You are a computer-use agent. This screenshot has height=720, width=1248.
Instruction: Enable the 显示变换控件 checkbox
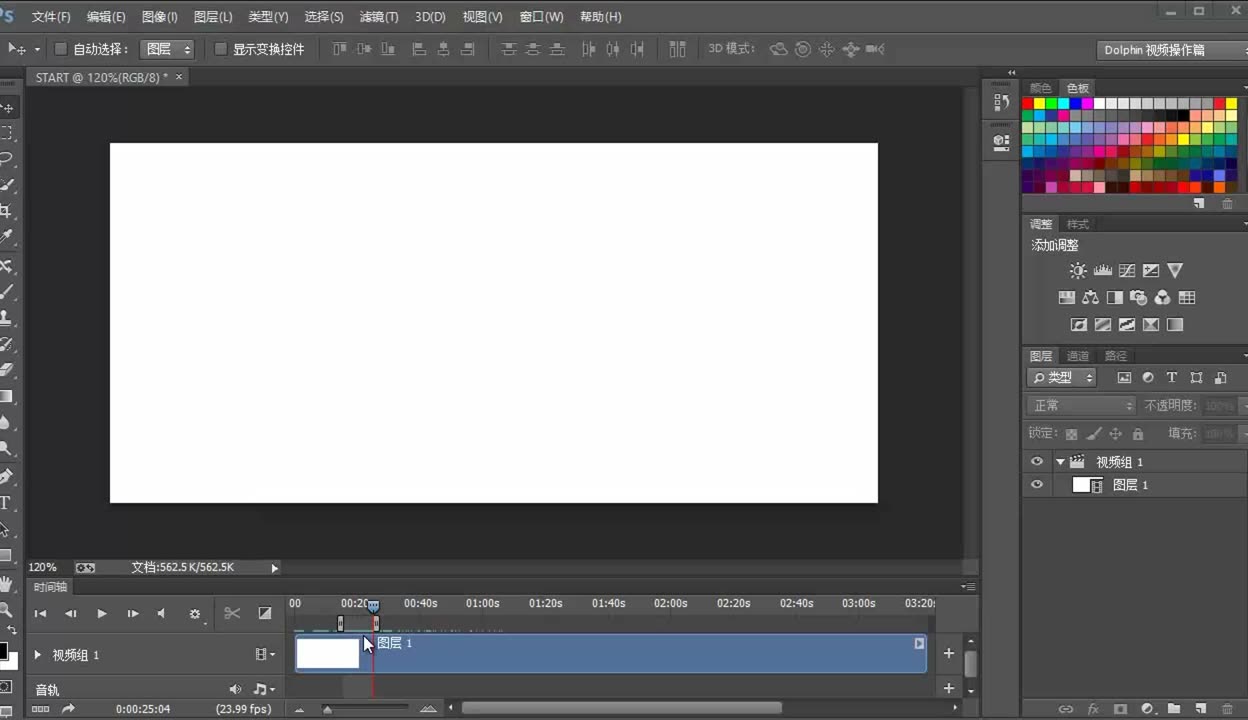(221, 49)
